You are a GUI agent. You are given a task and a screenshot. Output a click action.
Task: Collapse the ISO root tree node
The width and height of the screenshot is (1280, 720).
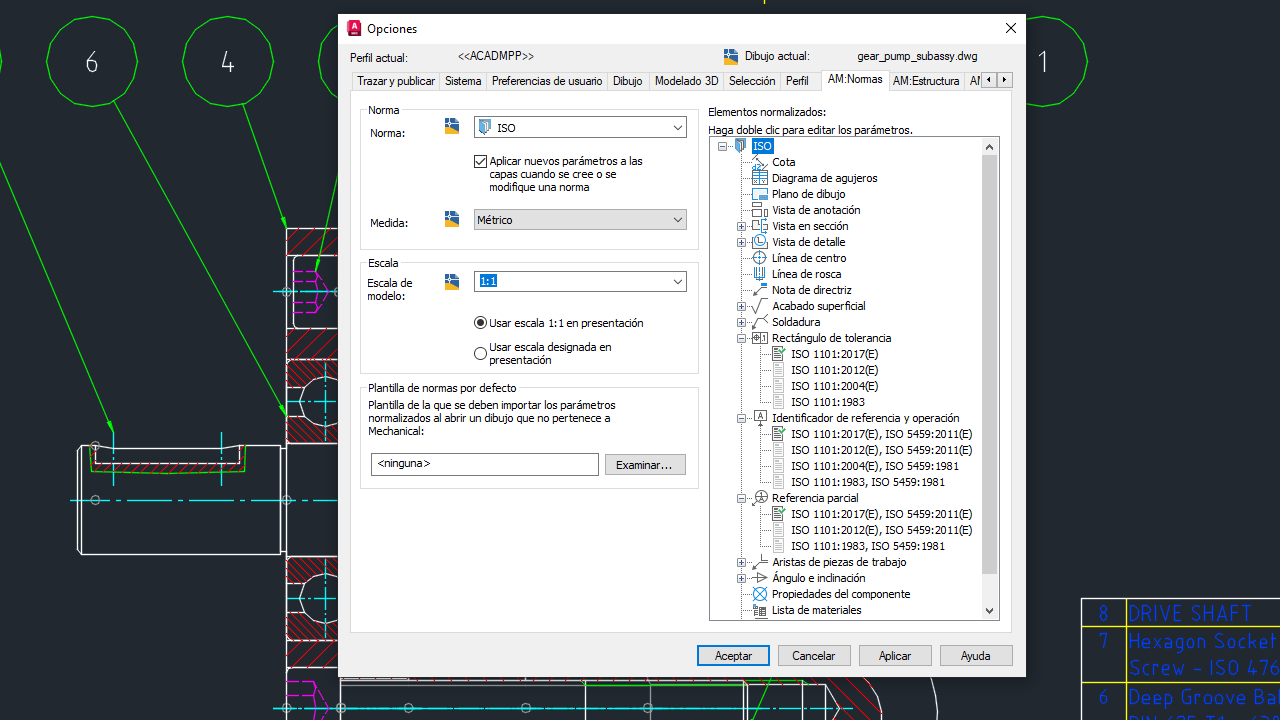(723, 146)
